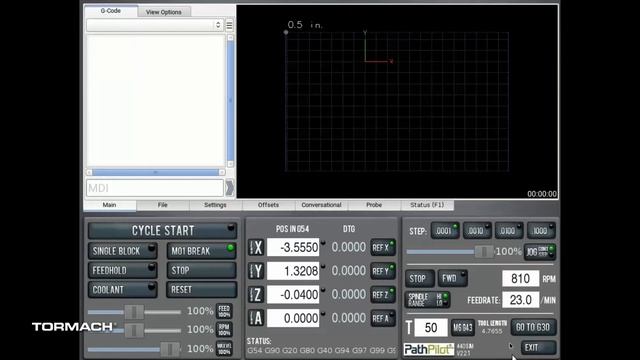640x360 pixels.
Task: Click the PathPilot logo
Action: point(429,349)
